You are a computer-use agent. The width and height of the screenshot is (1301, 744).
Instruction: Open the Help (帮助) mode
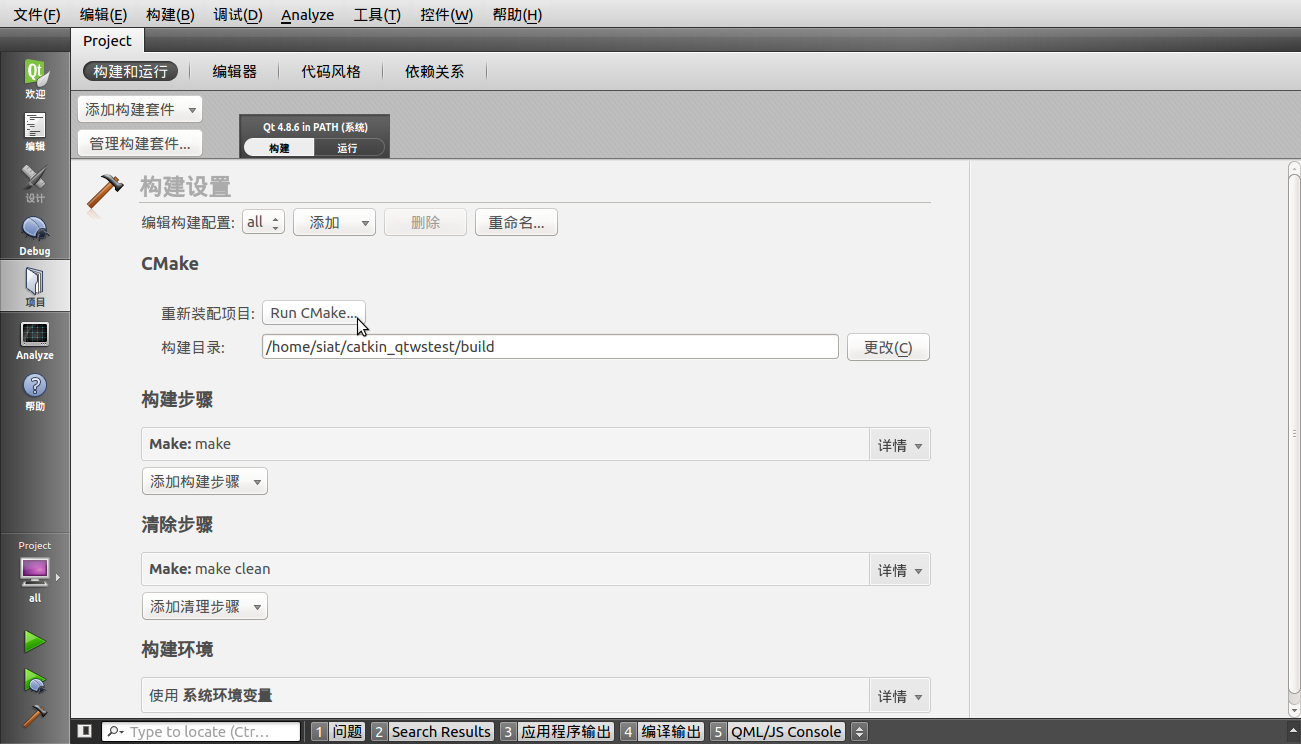coord(35,391)
